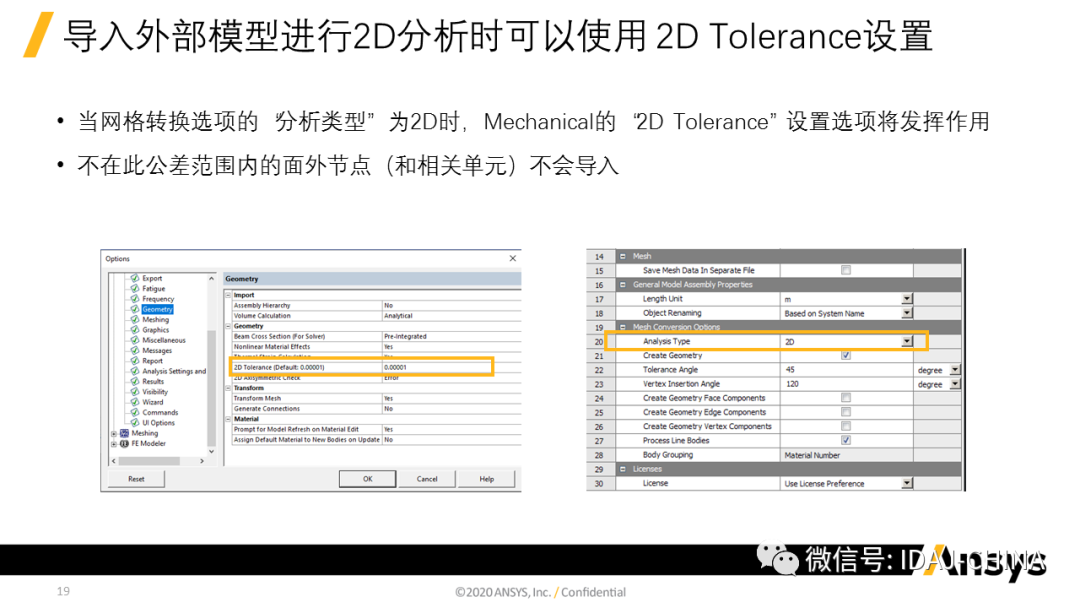The width and height of the screenshot is (1080, 608).
Task: Toggle Save Mesh Data In Separate File checkbox
Action: click(x=846, y=270)
